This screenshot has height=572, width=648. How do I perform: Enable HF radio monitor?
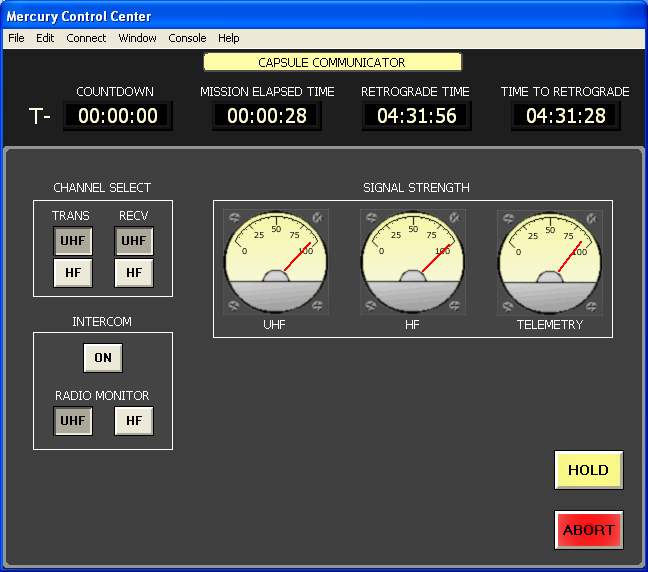133,421
